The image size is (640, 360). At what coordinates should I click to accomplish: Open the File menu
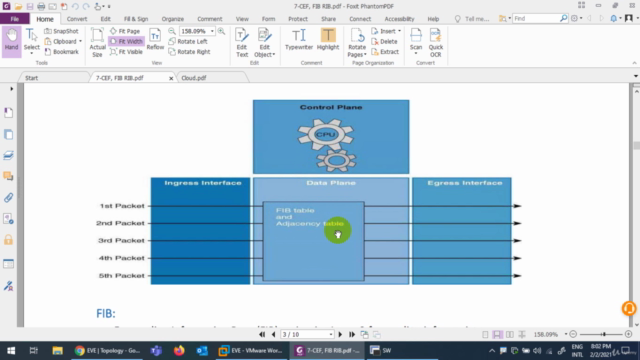(15, 19)
